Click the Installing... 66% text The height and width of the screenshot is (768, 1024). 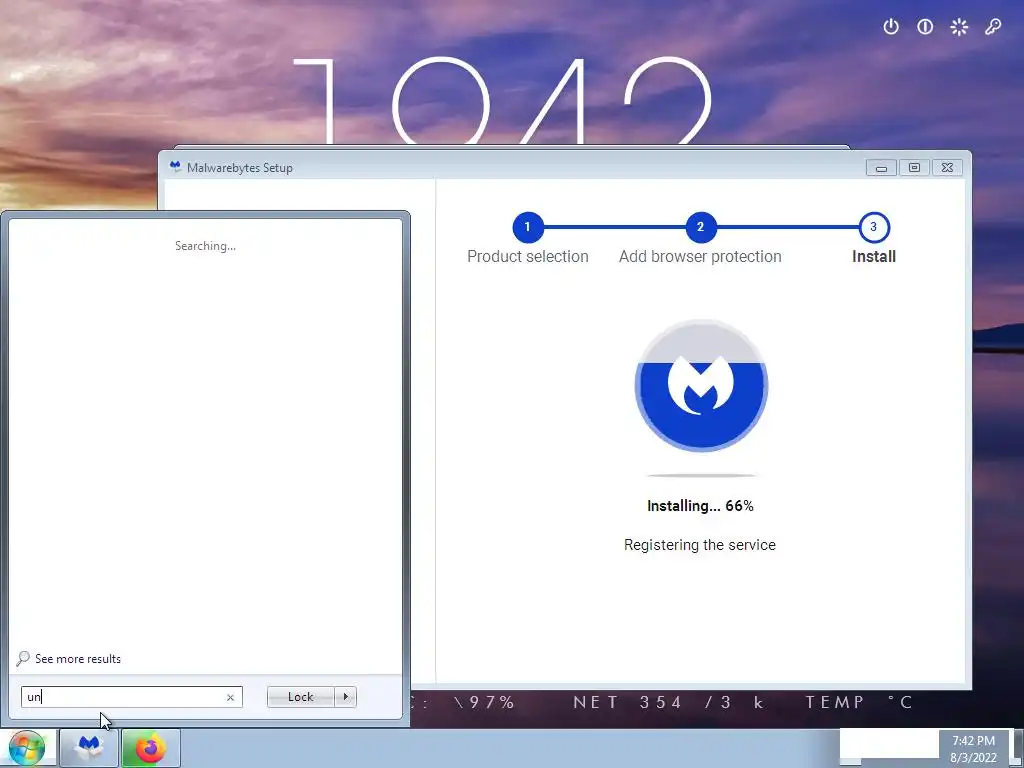pos(700,506)
